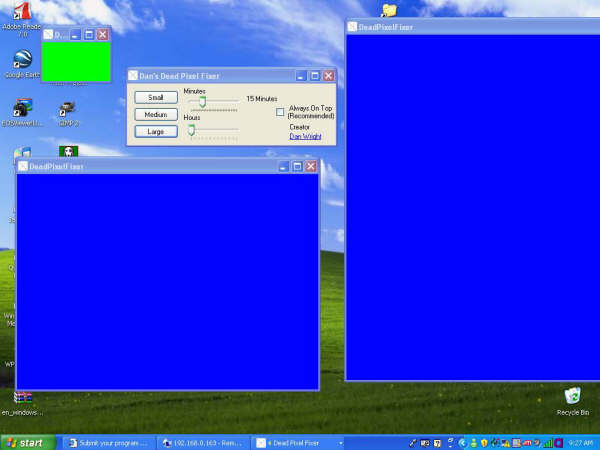The image size is (600, 450).
Task: Click the yellow shield tray icon
Action: click(x=484, y=443)
